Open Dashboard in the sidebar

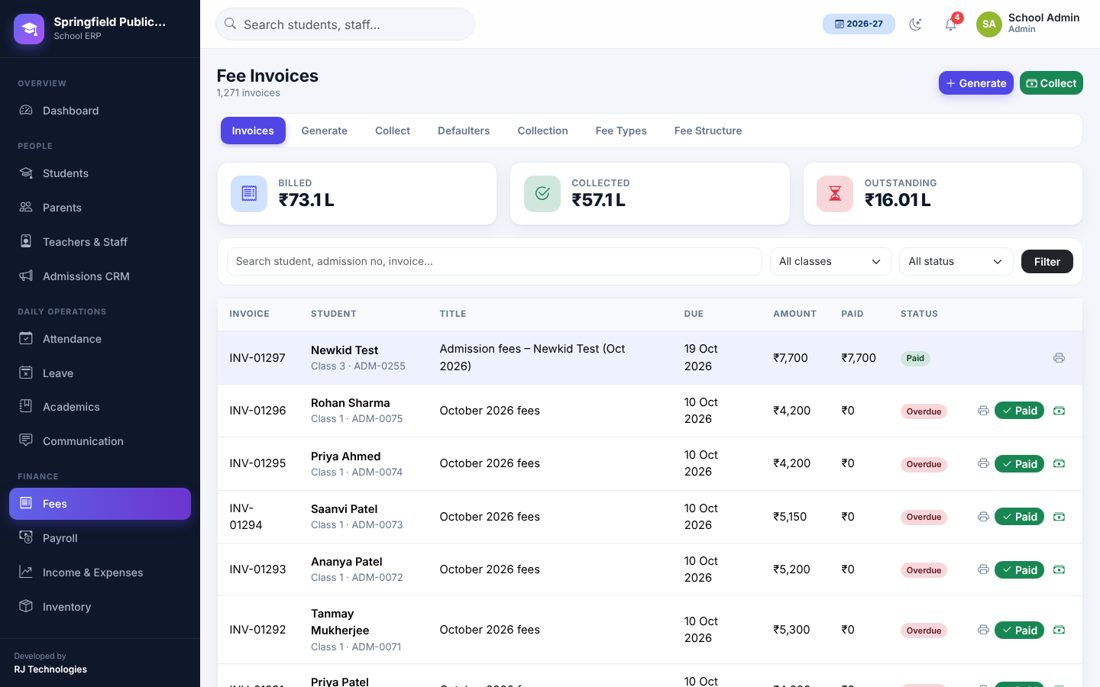100,110
